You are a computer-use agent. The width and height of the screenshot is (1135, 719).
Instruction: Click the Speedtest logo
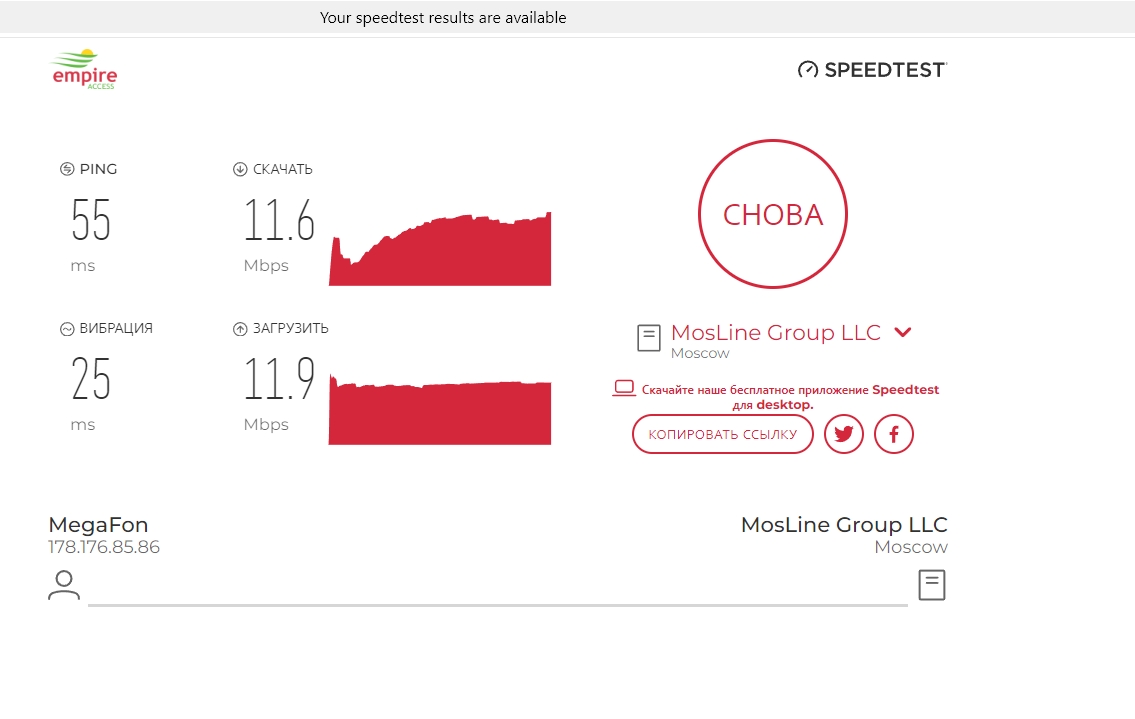tap(872, 70)
